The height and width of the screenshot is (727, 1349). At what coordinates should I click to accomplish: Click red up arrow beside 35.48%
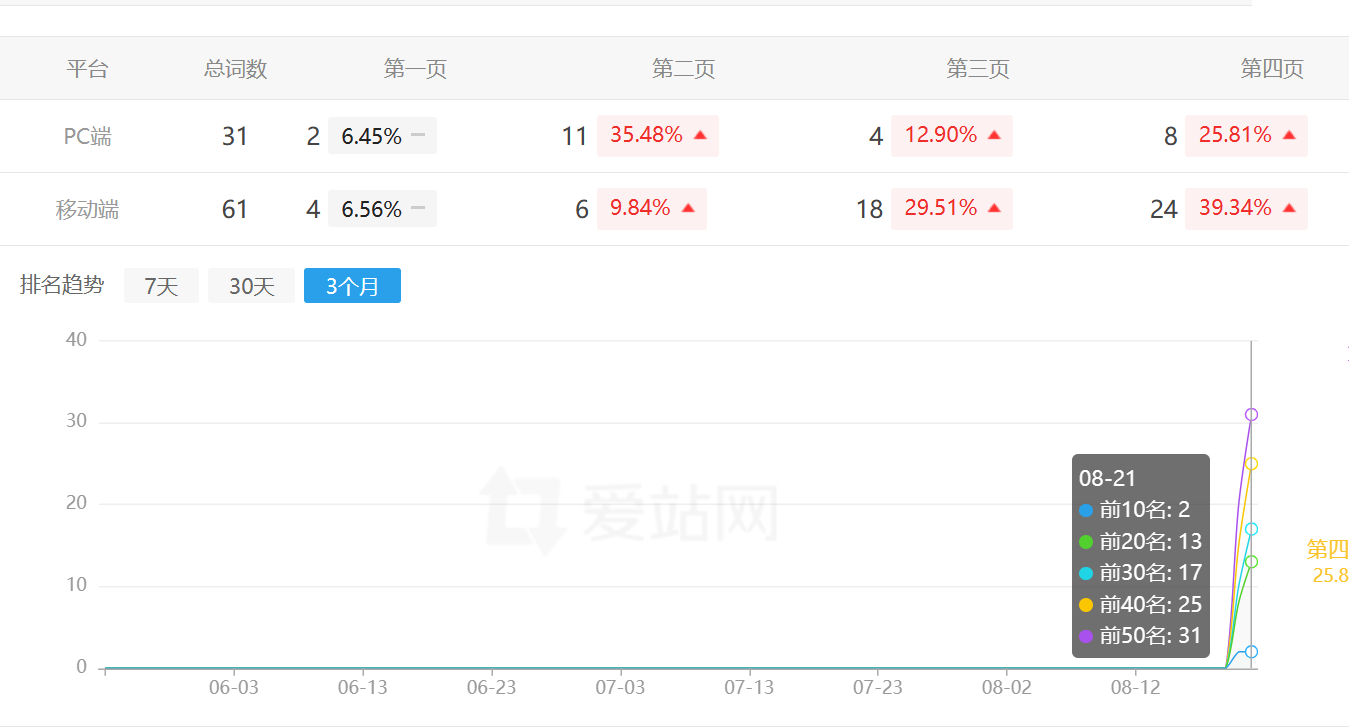(700, 135)
